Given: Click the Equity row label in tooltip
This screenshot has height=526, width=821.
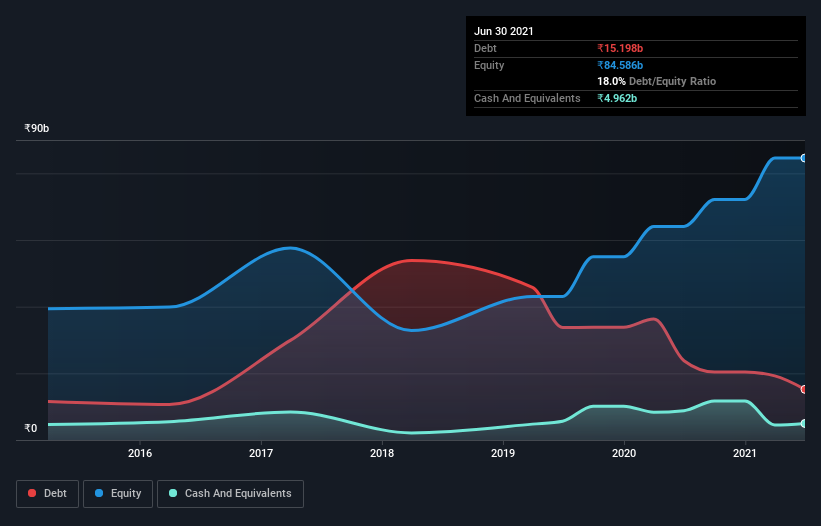Looking at the screenshot, I should click(489, 65).
